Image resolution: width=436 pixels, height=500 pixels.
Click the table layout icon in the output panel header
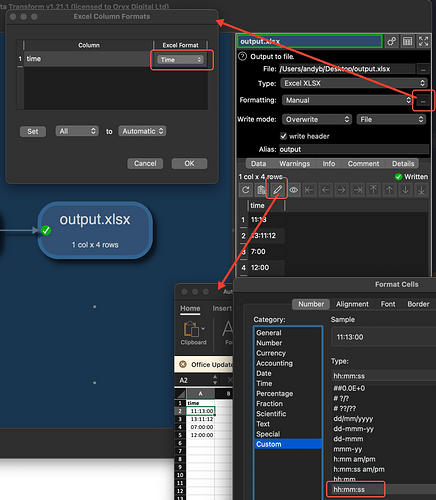coord(407,41)
